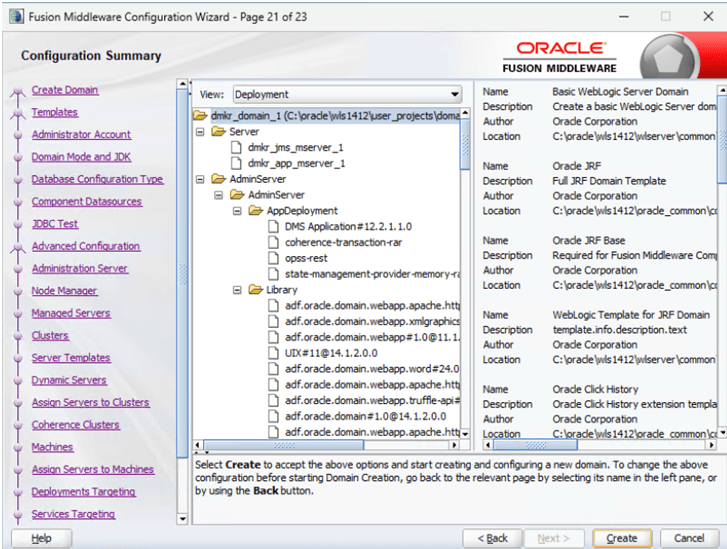Screen dimensions: 727x549
Task: Click the step bullet next to Node Manager
Action: 18,292
